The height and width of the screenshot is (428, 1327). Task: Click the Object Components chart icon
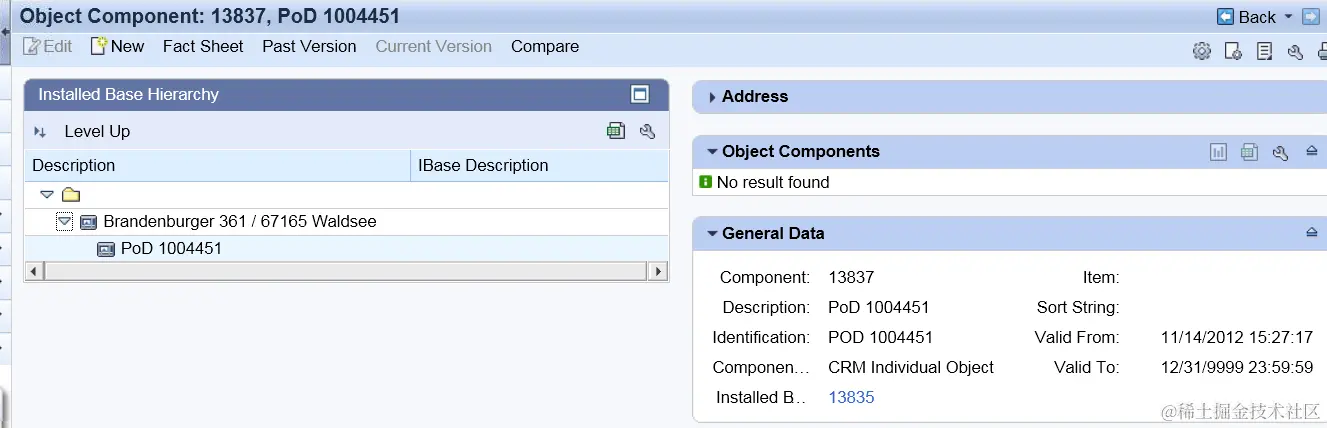[x=1218, y=152]
